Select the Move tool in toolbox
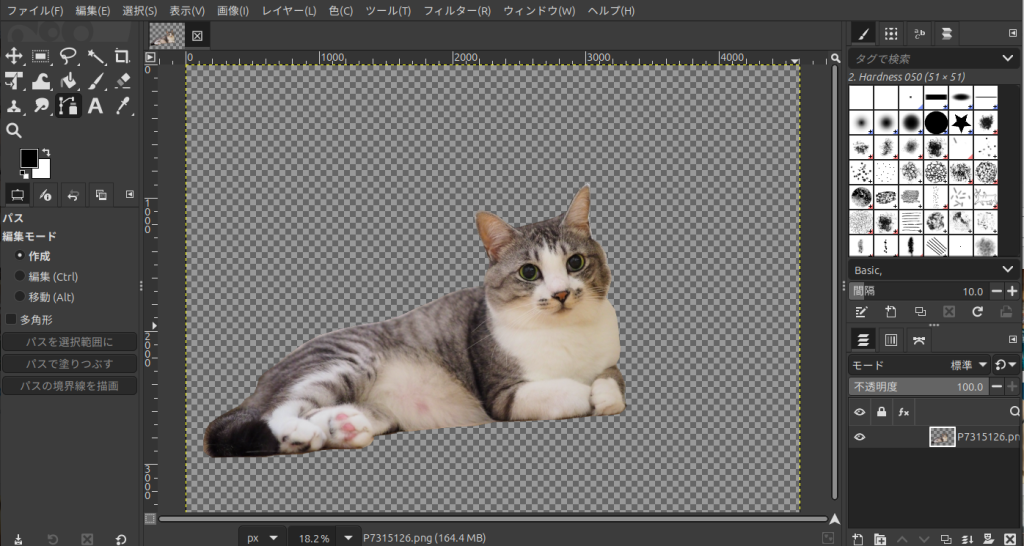 14,56
